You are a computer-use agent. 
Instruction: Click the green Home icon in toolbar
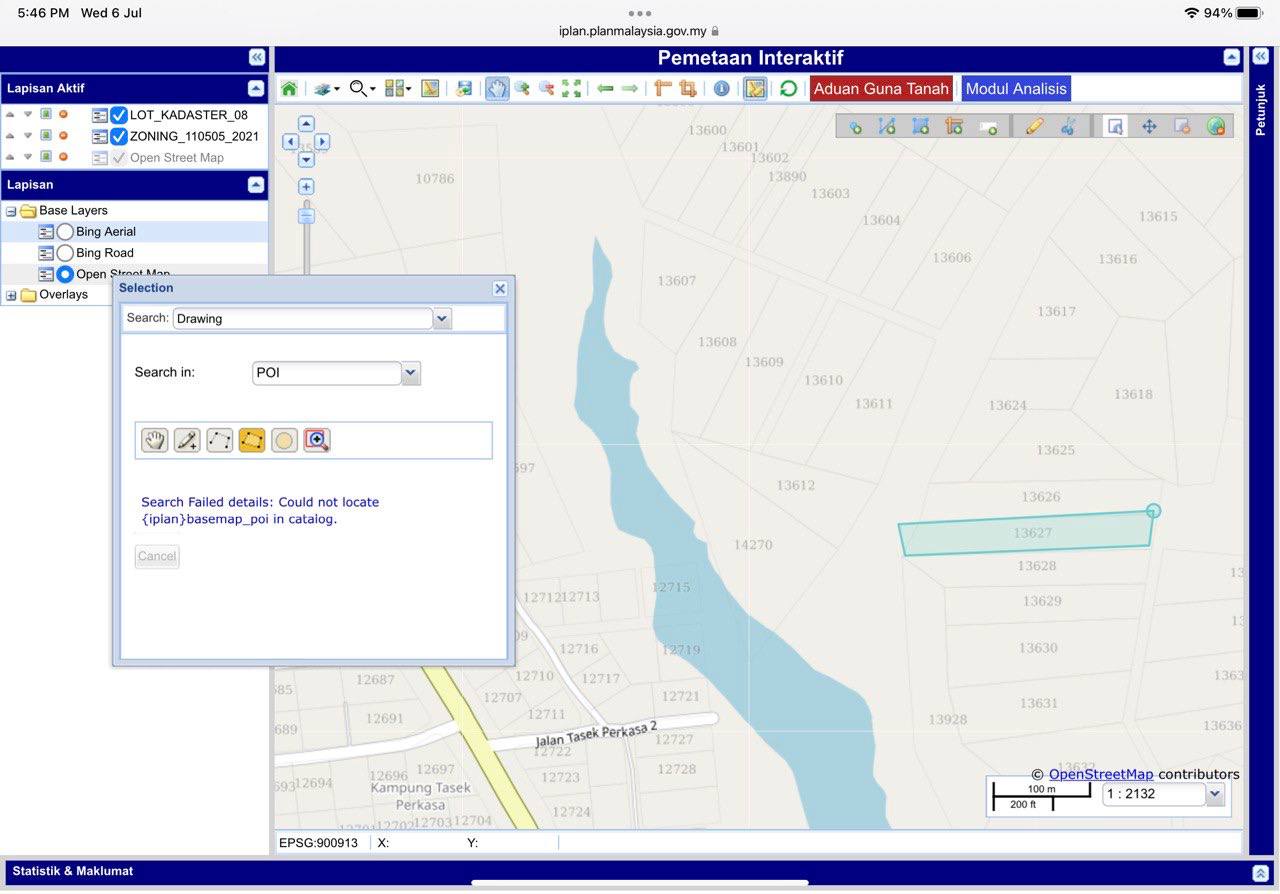coord(289,89)
